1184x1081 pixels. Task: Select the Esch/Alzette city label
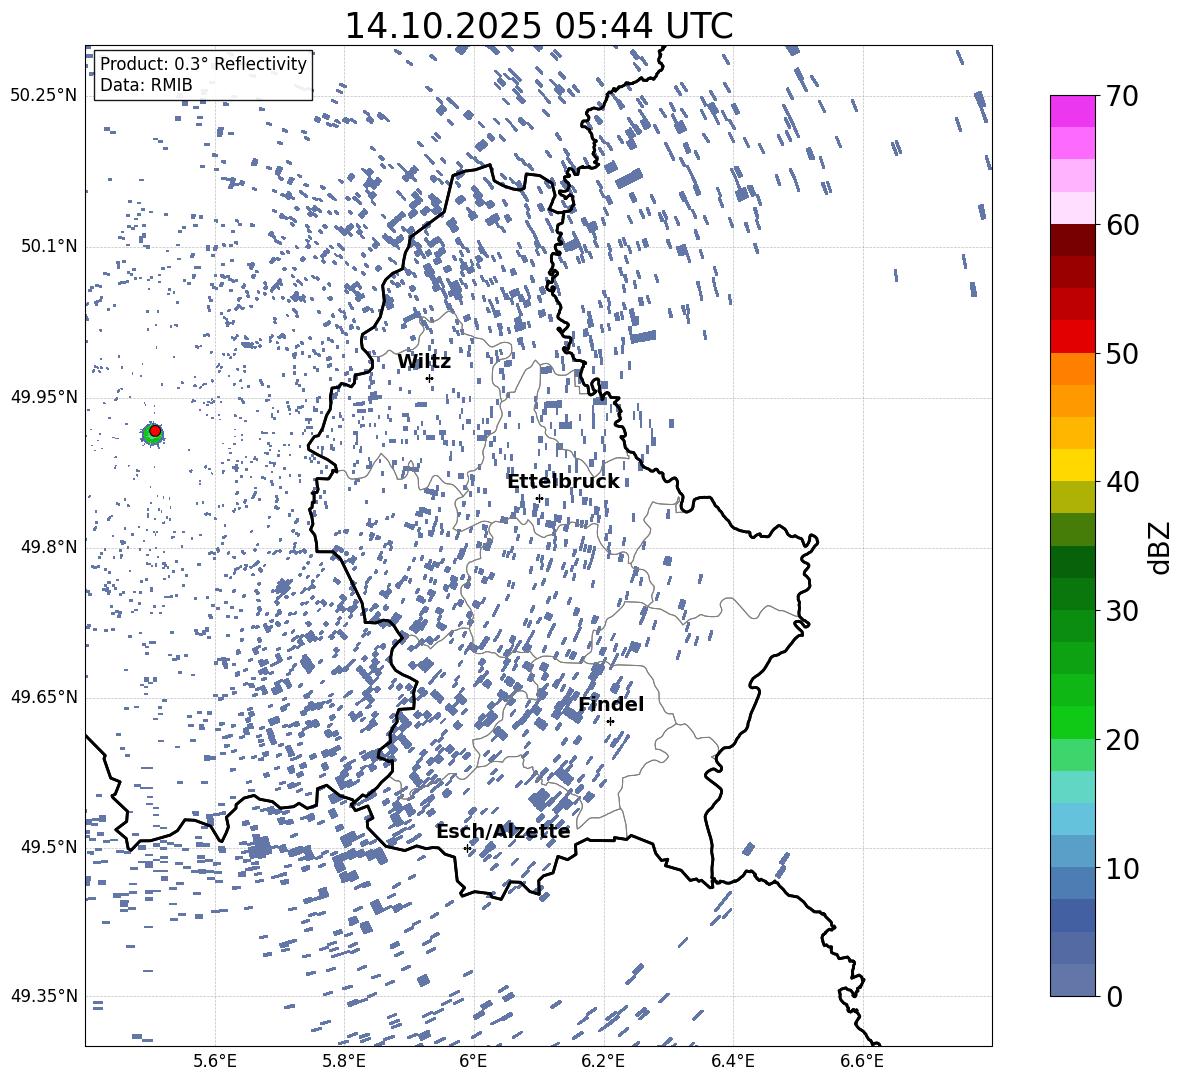click(x=503, y=831)
